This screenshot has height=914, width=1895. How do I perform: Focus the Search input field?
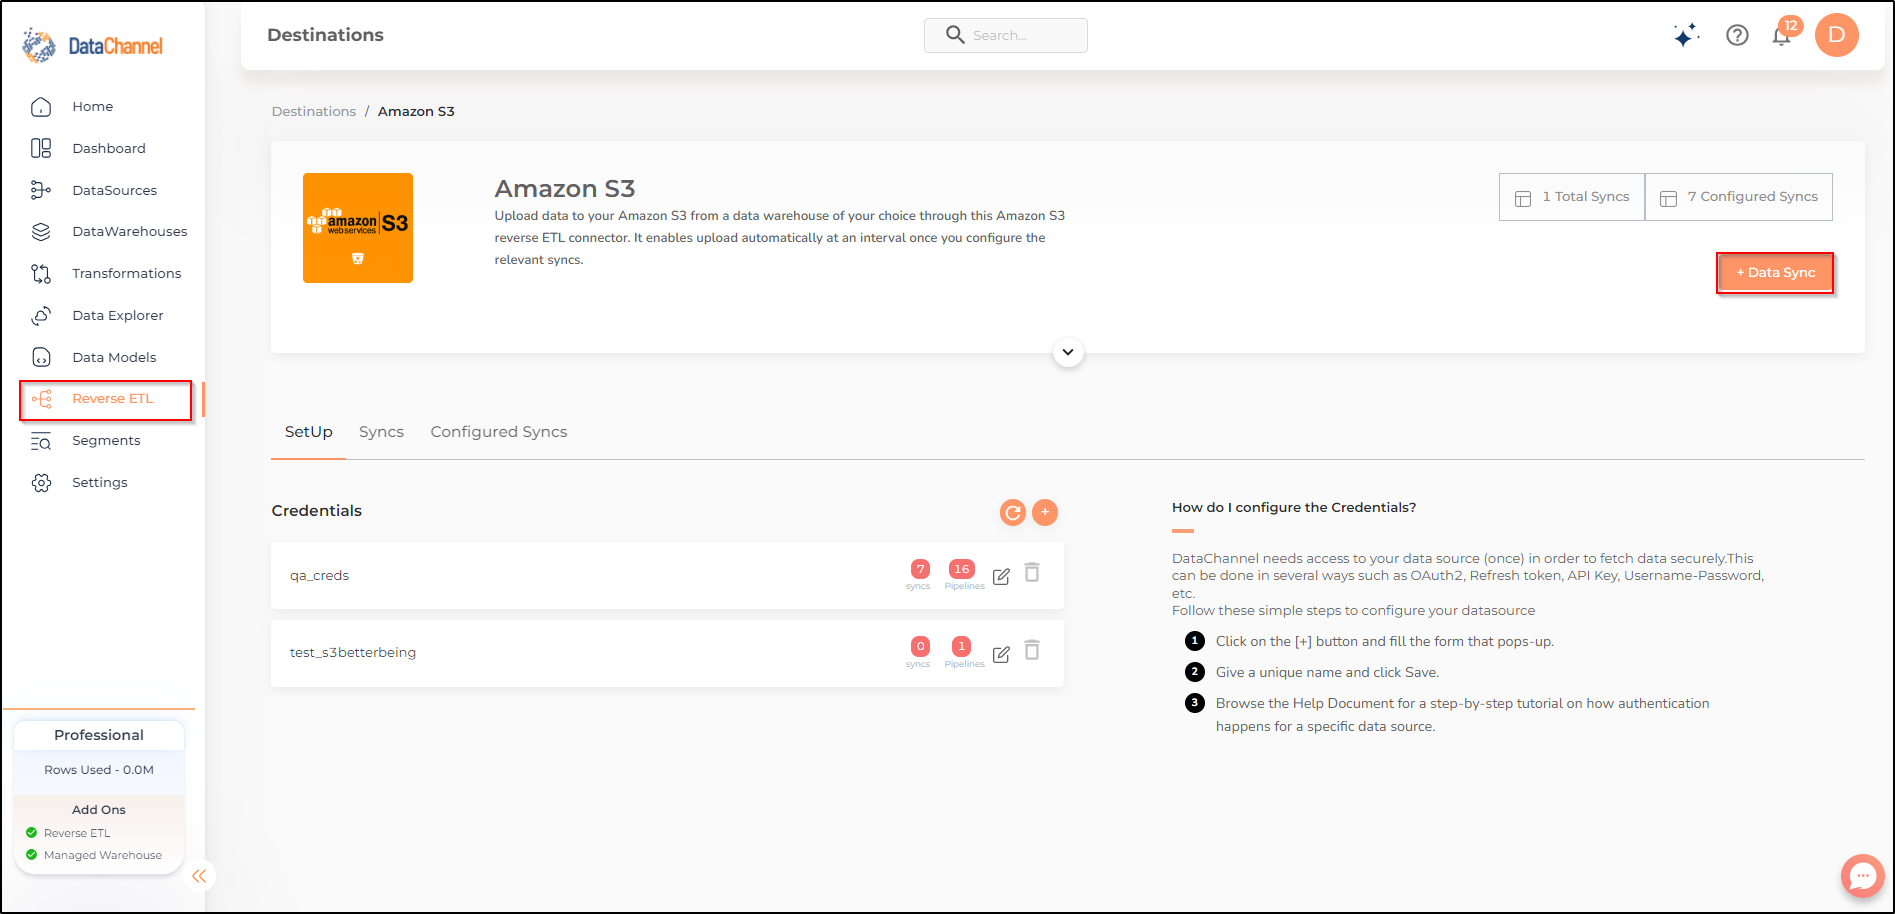1006,35
